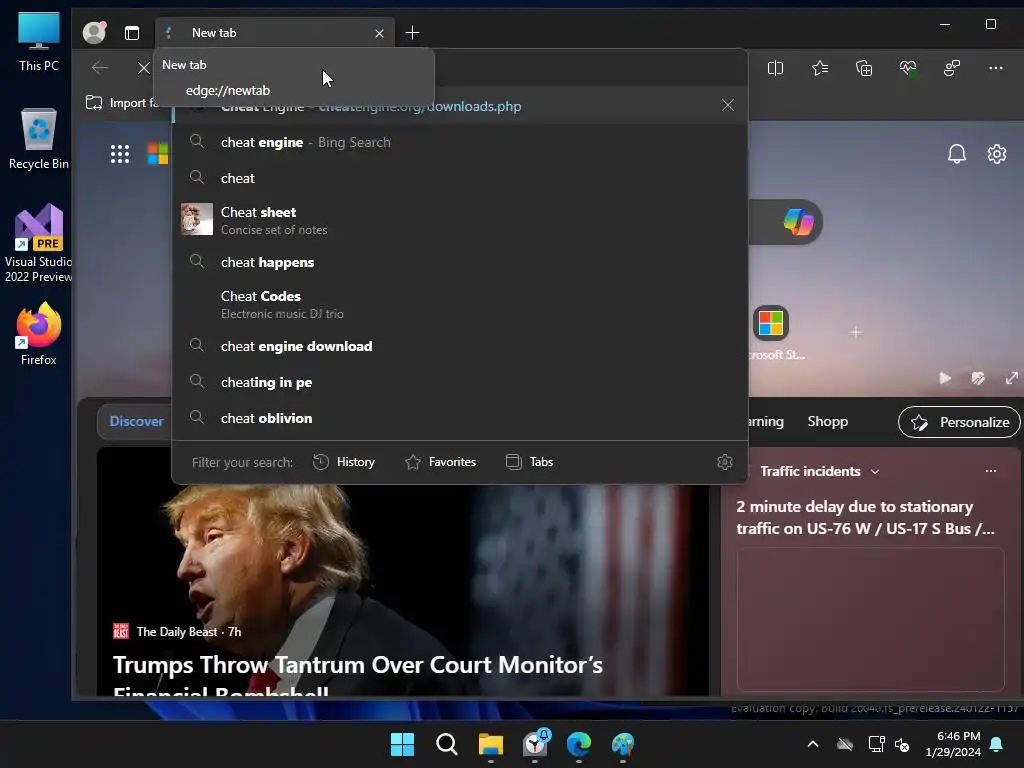Open File Explorer from the taskbar
The image size is (1024, 768).
[490, 744]
